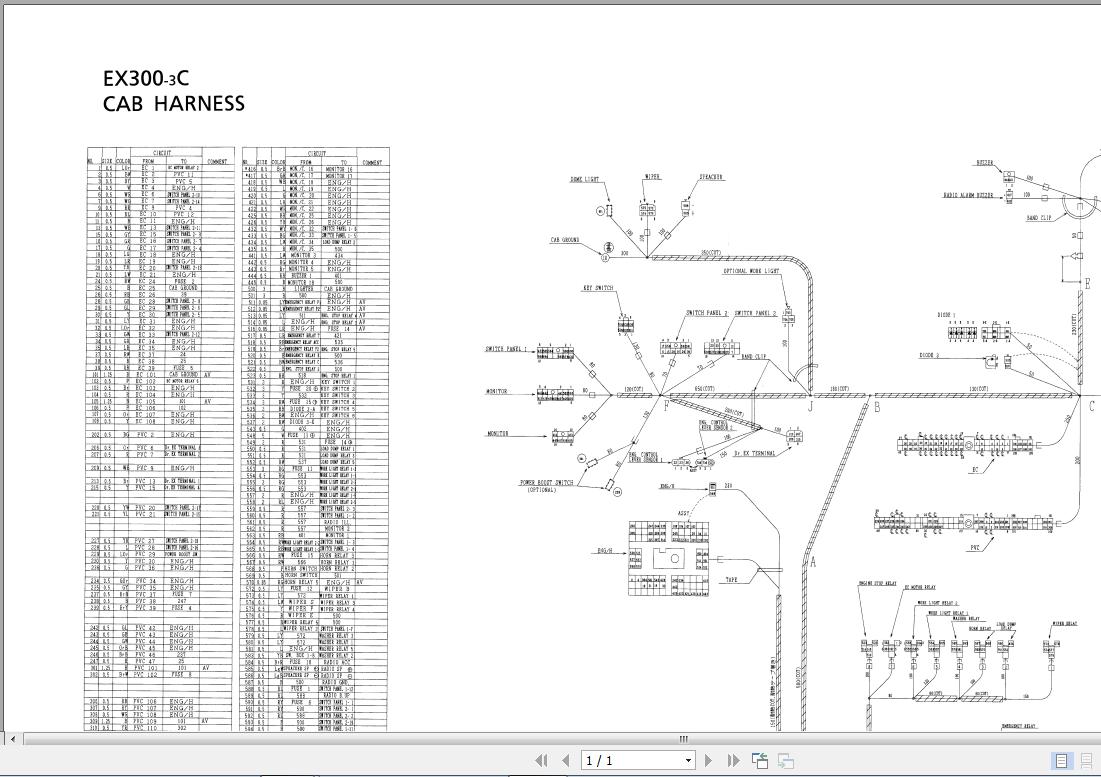Click the 'DIODE 1' label
Viewport: 1101px width, 777px height.
(946, 315)
